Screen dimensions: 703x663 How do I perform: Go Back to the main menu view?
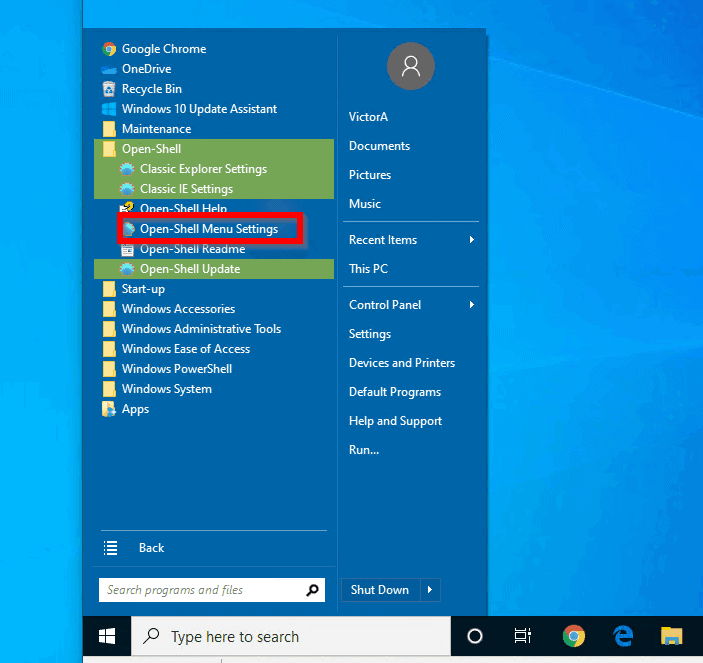click(151, 548)
